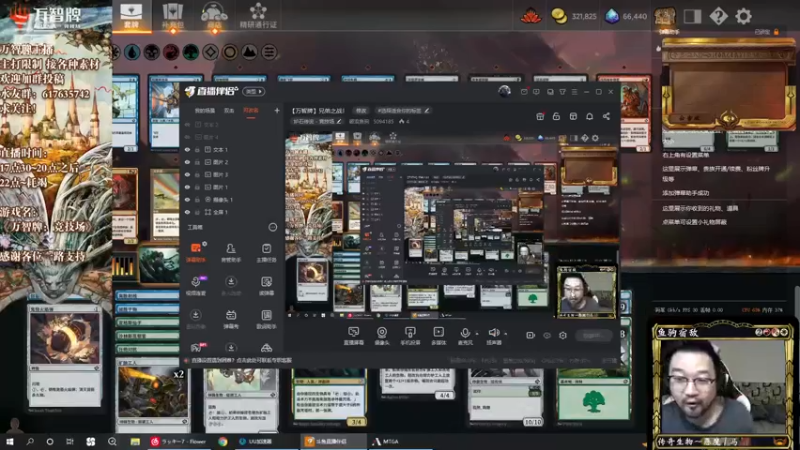Toggle the MTG Arena side panel icon
Viewport: 800px width, 450px height.
692,16
